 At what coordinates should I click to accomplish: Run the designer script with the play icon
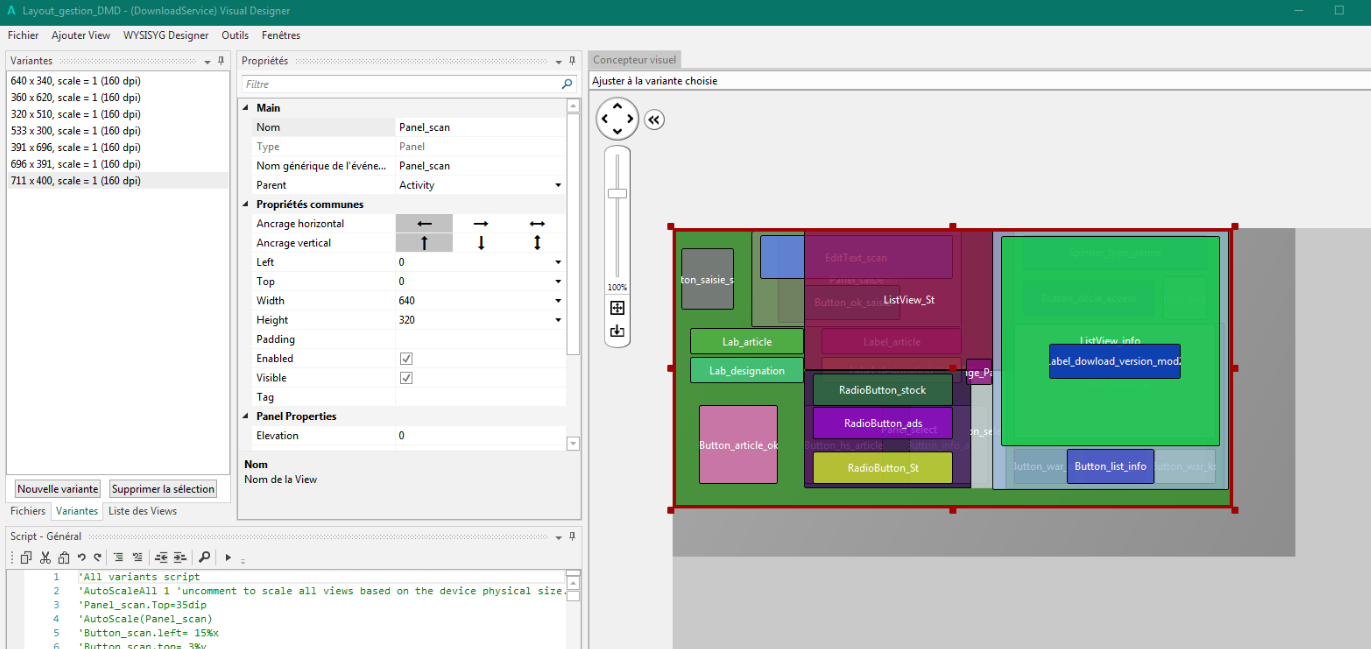click(x=228, y=557)
